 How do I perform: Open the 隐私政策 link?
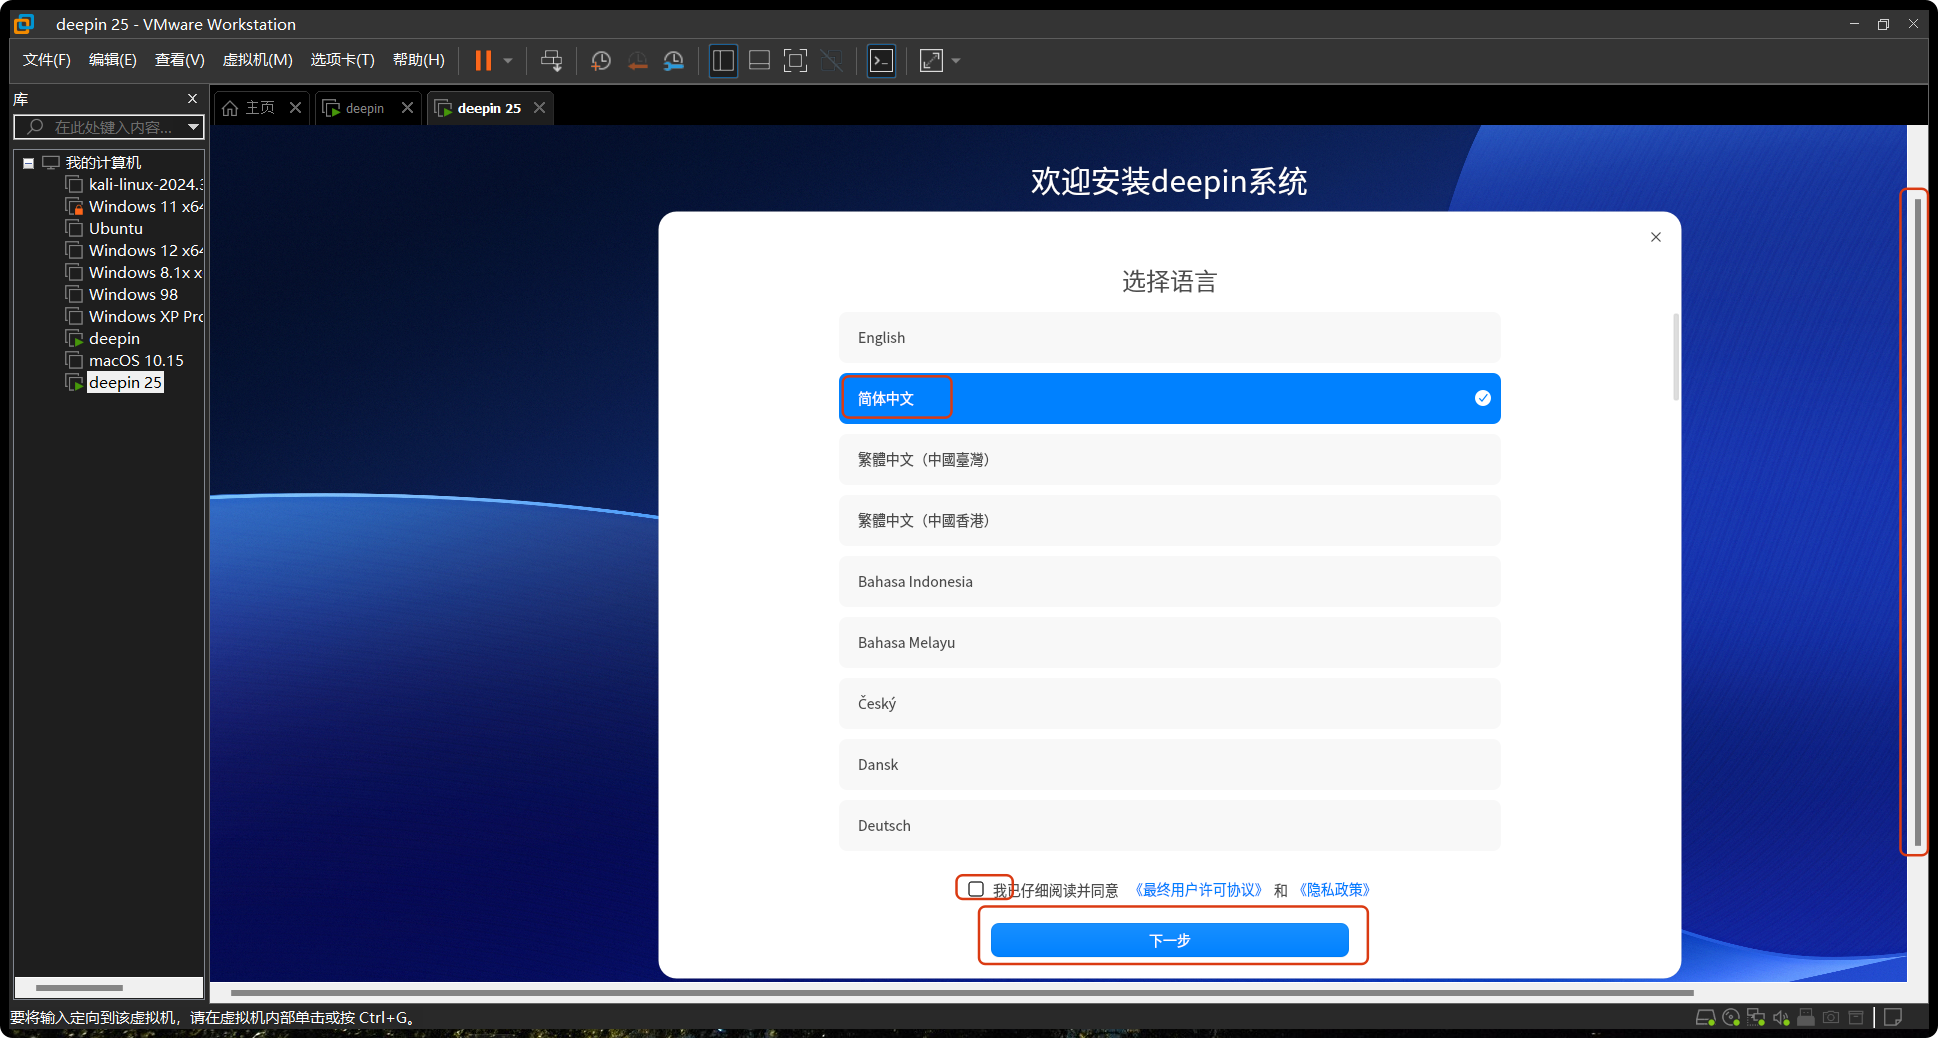coord(1334,889)
